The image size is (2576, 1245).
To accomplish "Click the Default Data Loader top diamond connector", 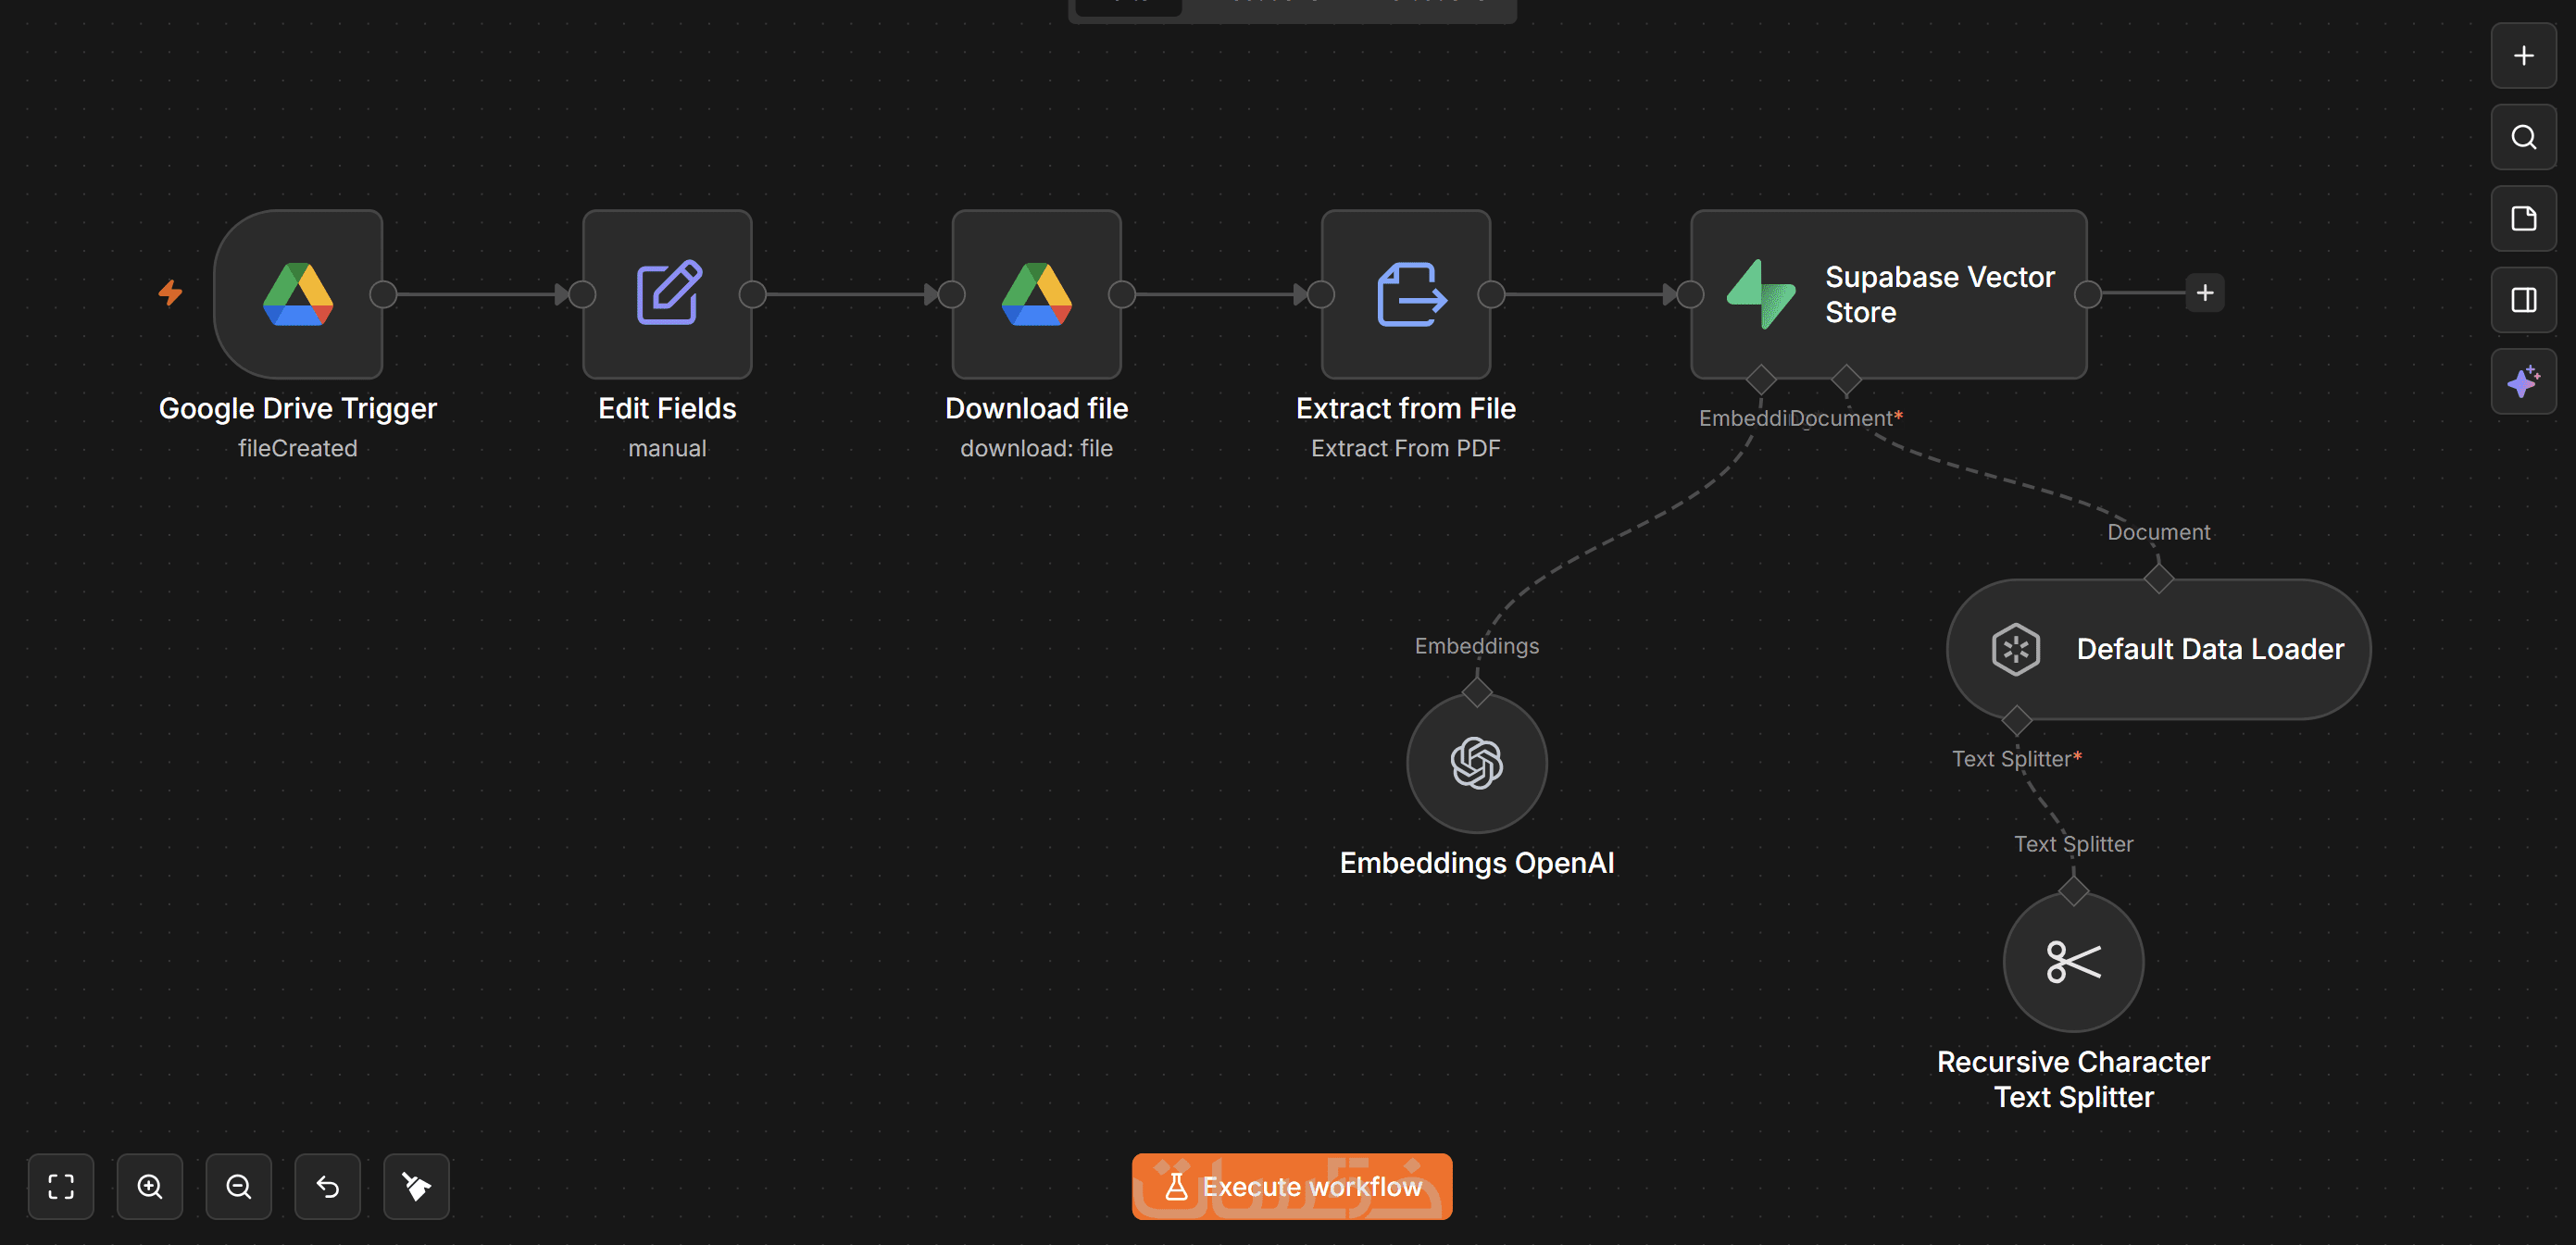I will coord(2159,578).
